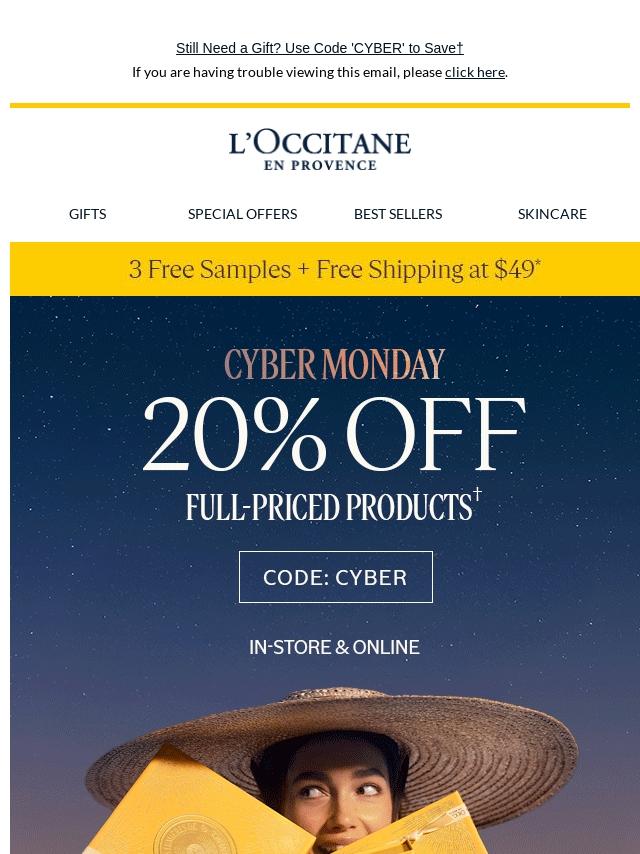
Task: Open the Skincare navigation item
Action: pos(552,214)
